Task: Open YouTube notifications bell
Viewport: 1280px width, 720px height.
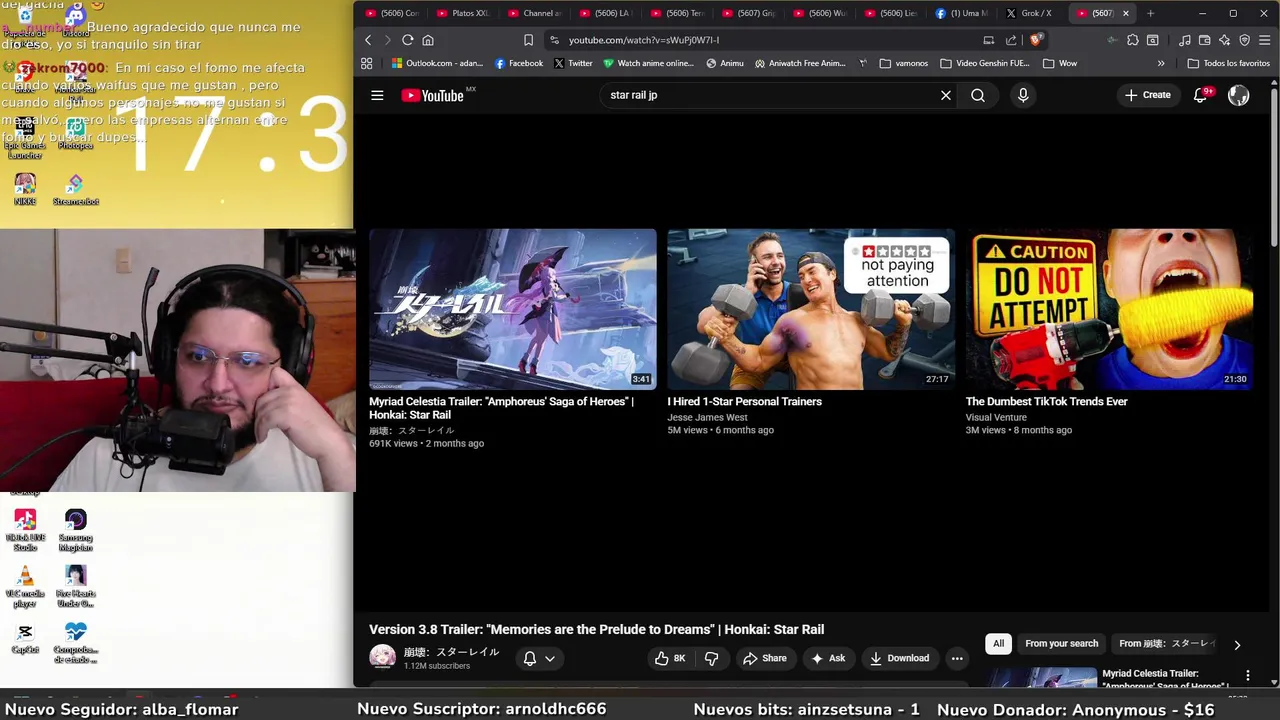Action: (1200, 95)
